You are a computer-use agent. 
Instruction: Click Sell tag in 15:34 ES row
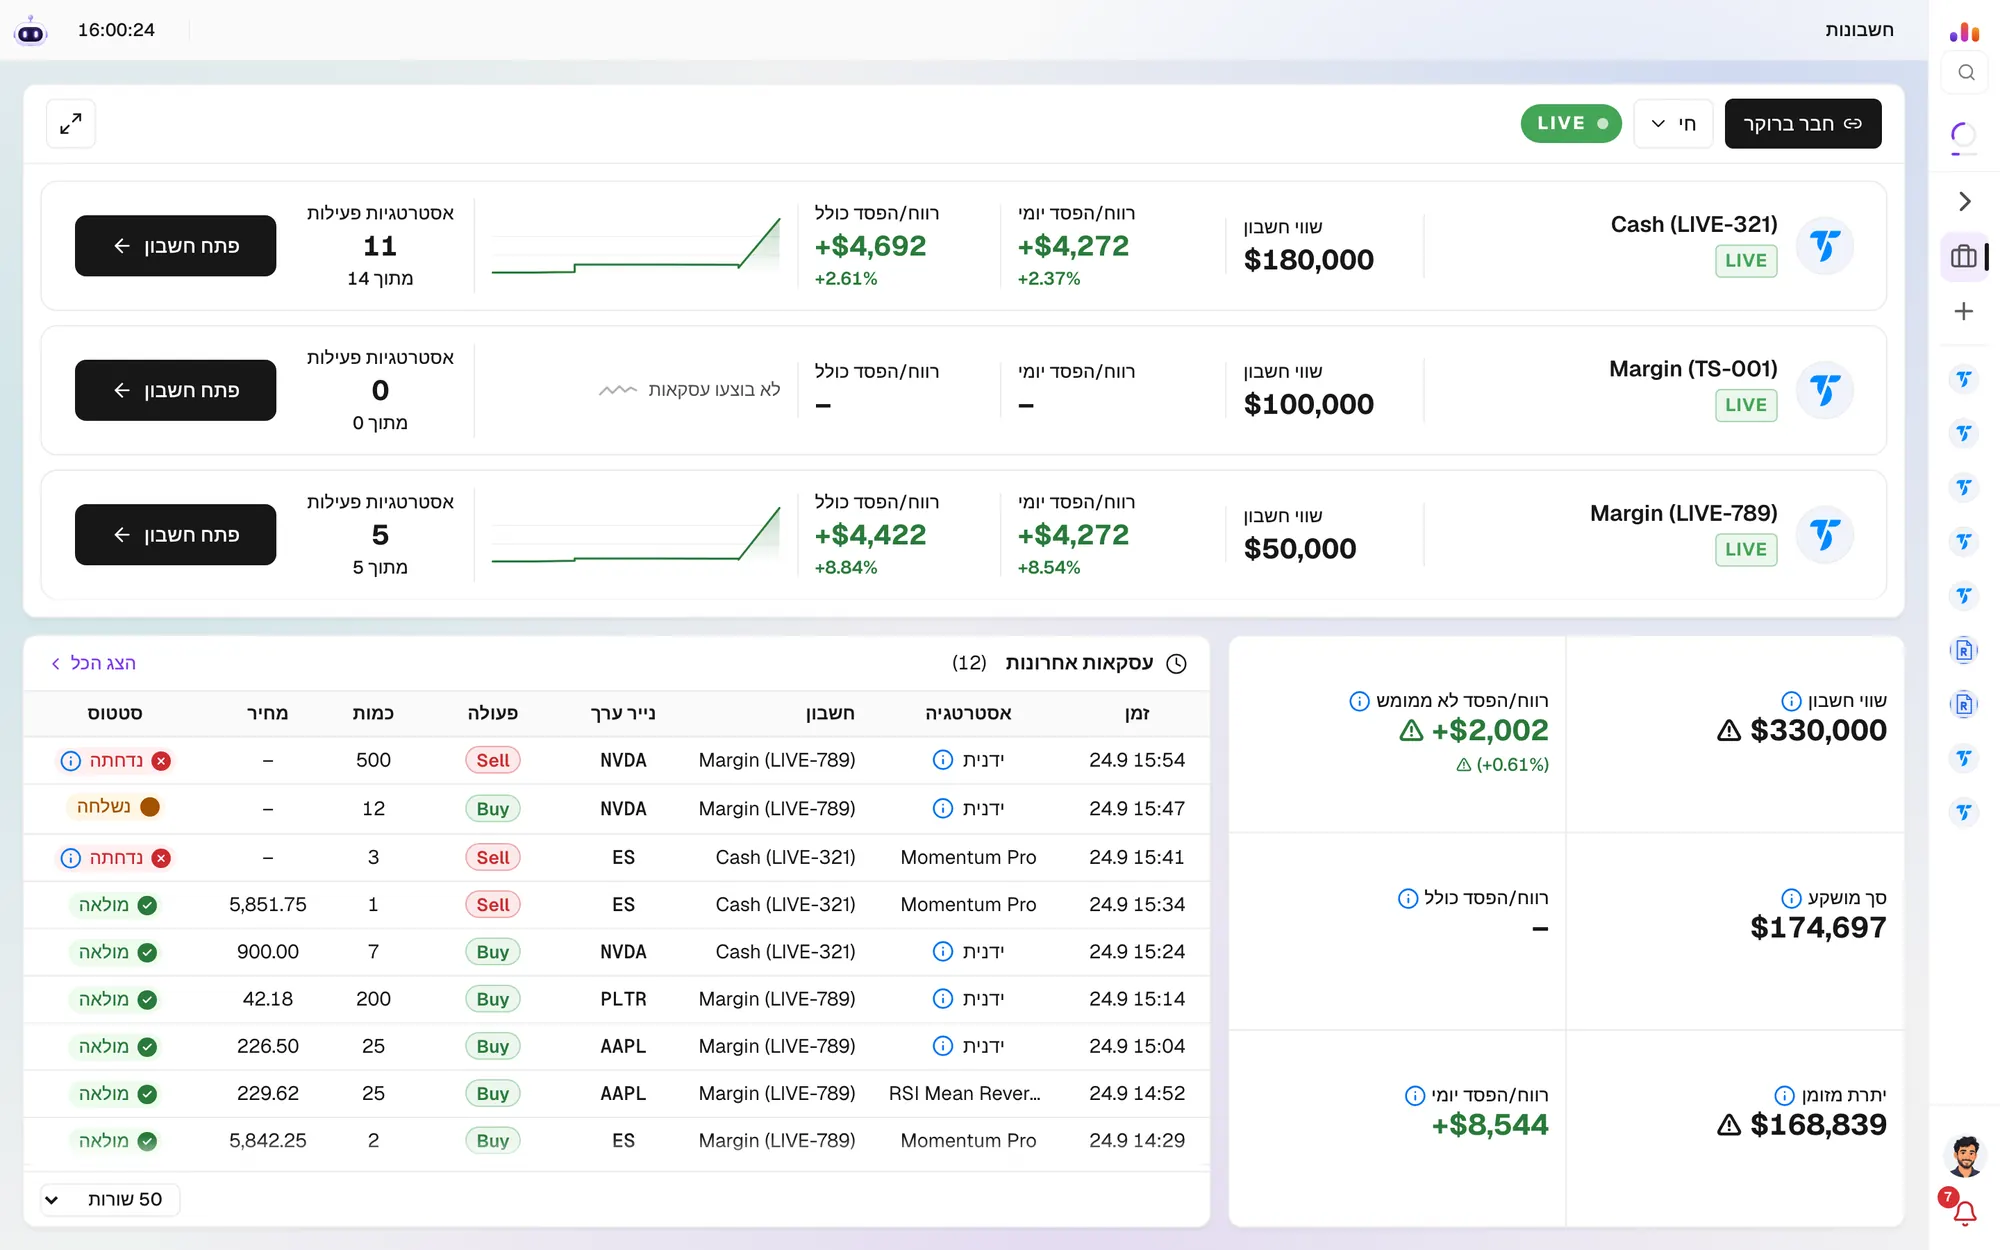tap(493, 905)
